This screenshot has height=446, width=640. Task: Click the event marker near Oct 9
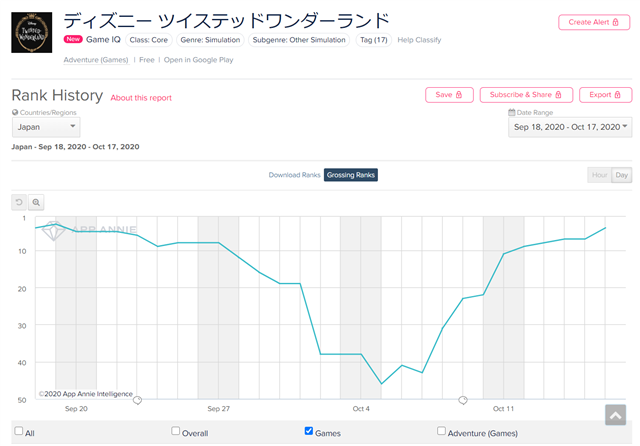pyautogui.click(x=462, y=400)
